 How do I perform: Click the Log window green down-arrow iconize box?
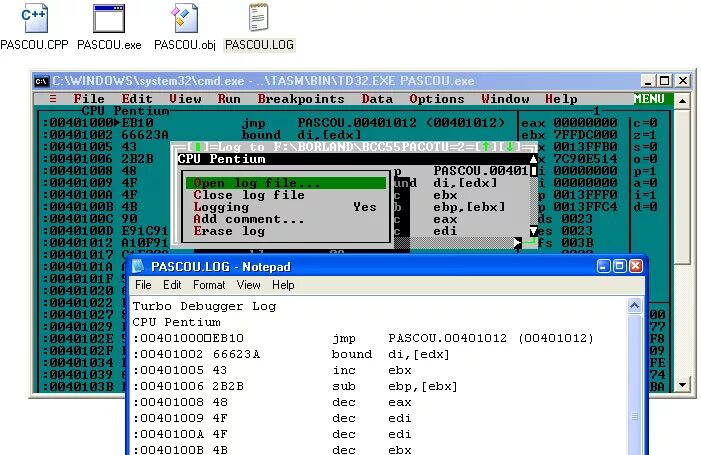pyautogui.click(x=510, y=147)
